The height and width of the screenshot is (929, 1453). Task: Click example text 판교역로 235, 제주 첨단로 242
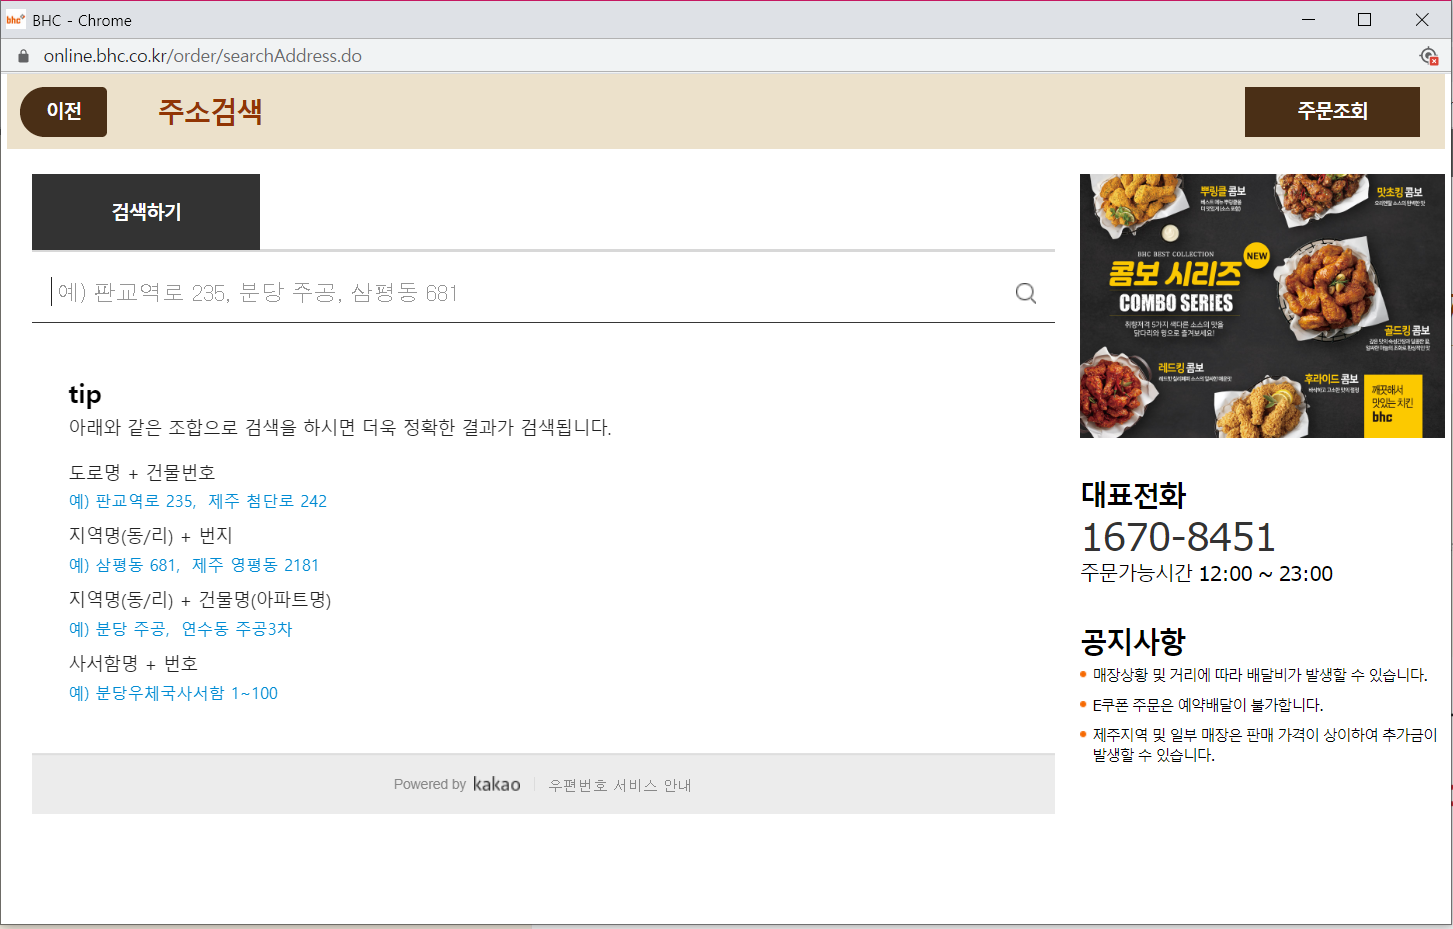point(198,501)
